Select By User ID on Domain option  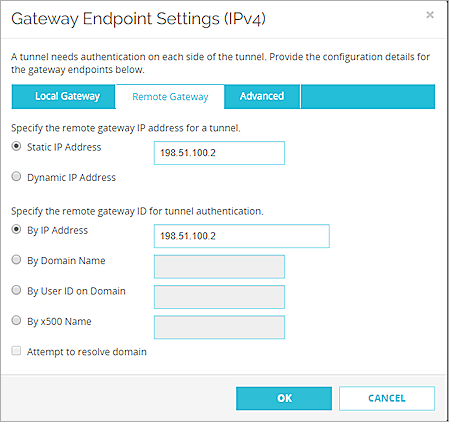click(x=16, y=290)
